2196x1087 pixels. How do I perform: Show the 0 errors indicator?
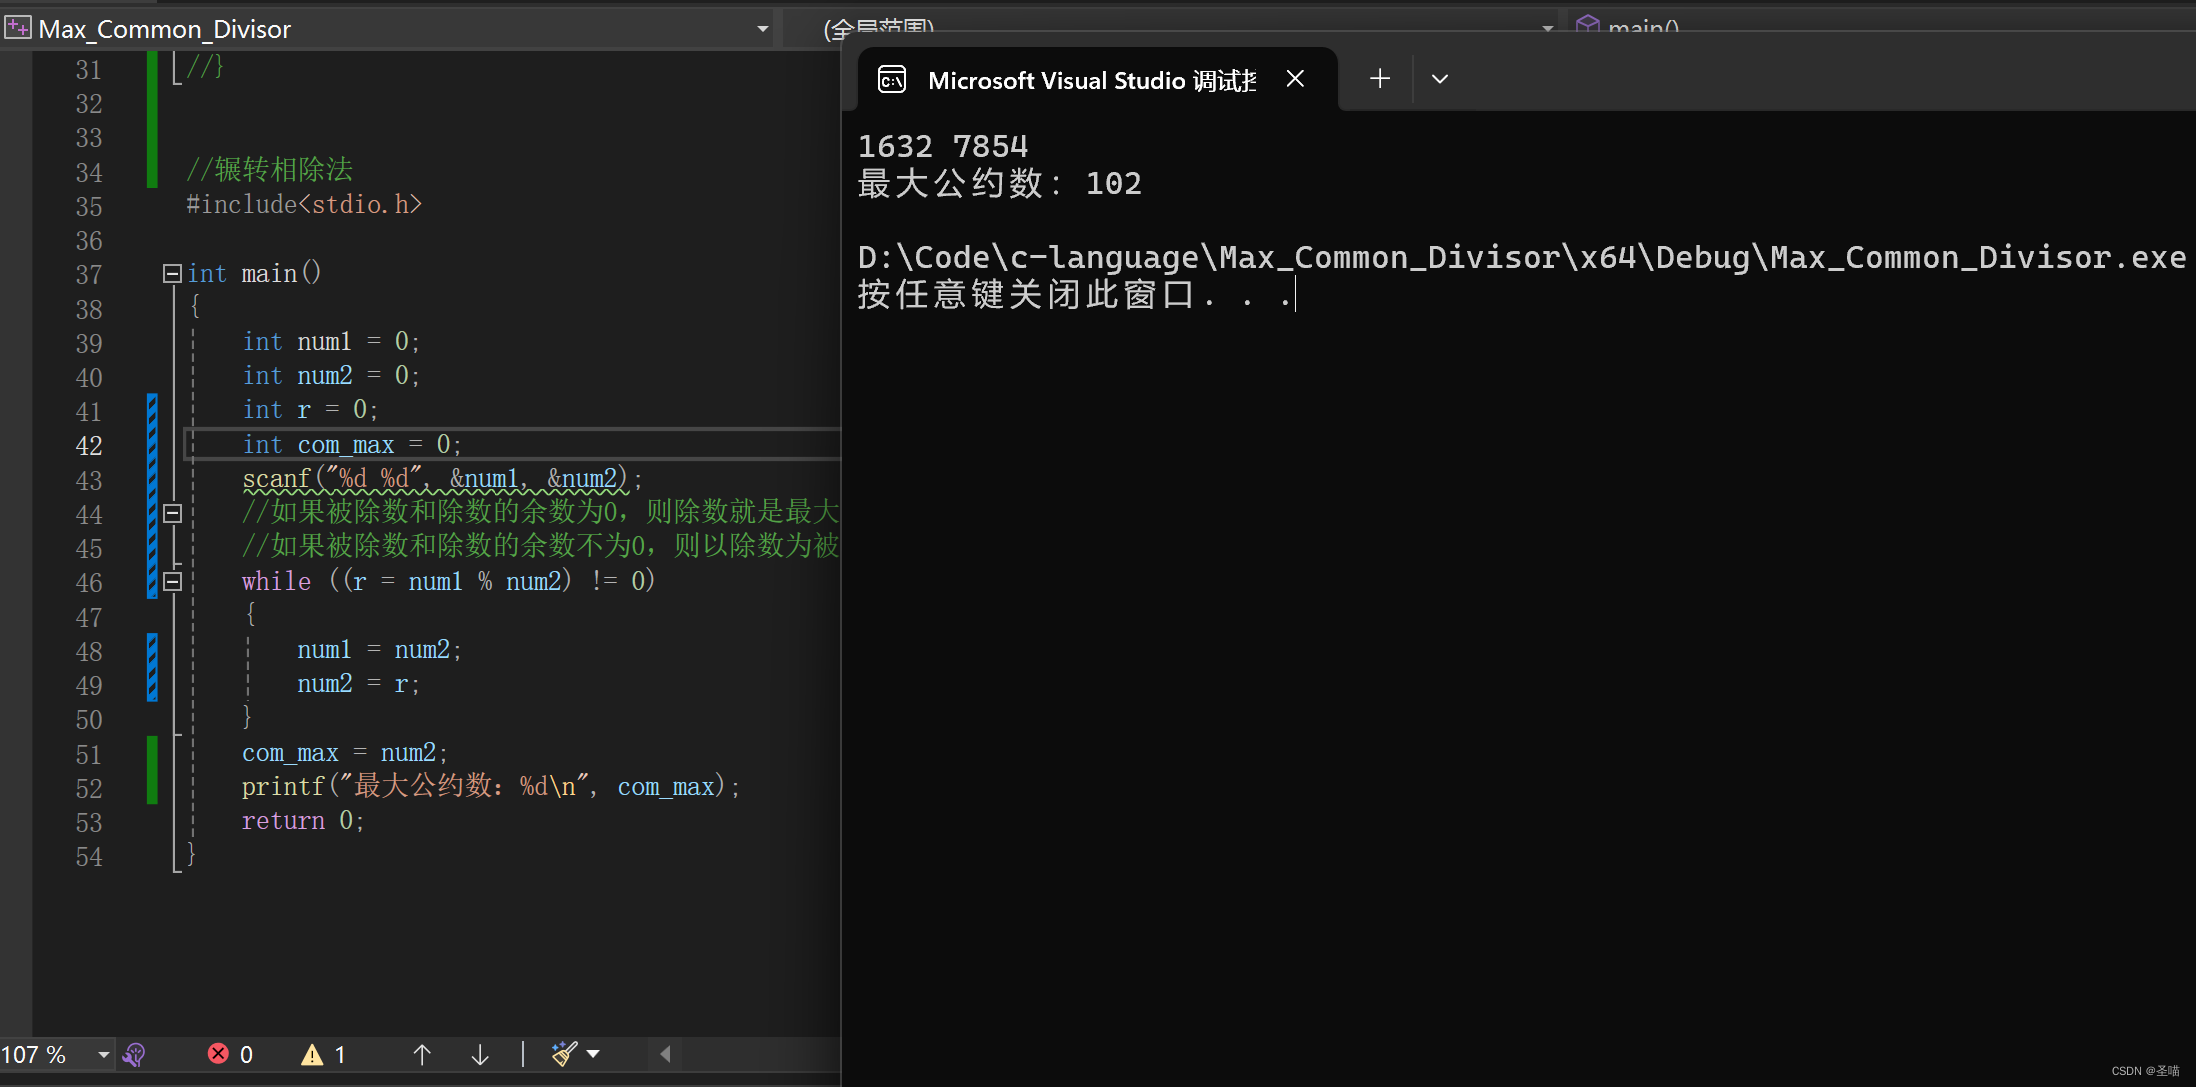(230, 1054)
